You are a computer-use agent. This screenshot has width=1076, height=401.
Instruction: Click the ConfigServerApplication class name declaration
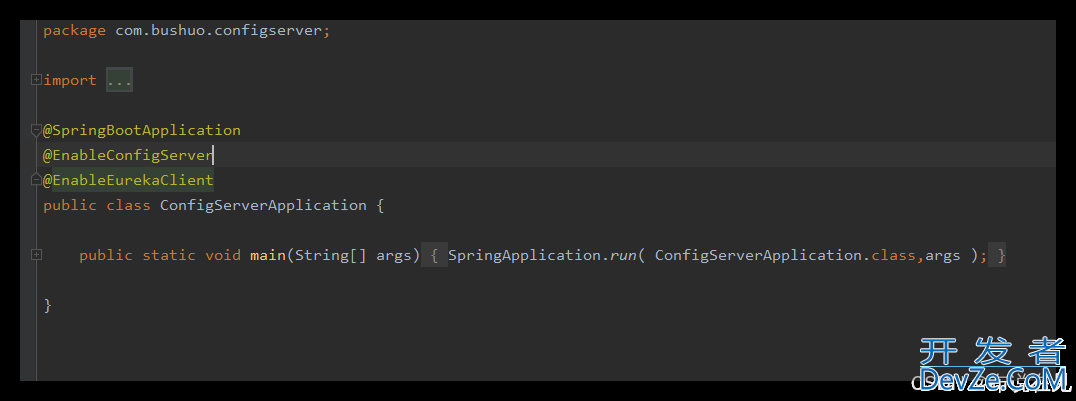pyautogui.click(x=264, y=205)
